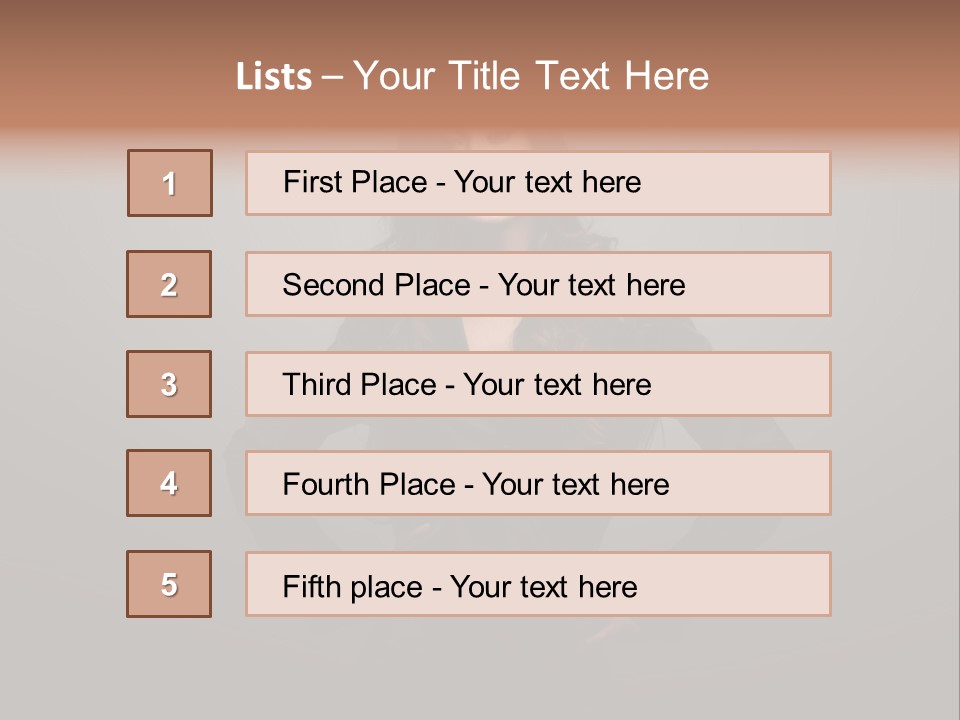
Task: Click the bold word 'Lists' in title
Action: coord(274,77)
